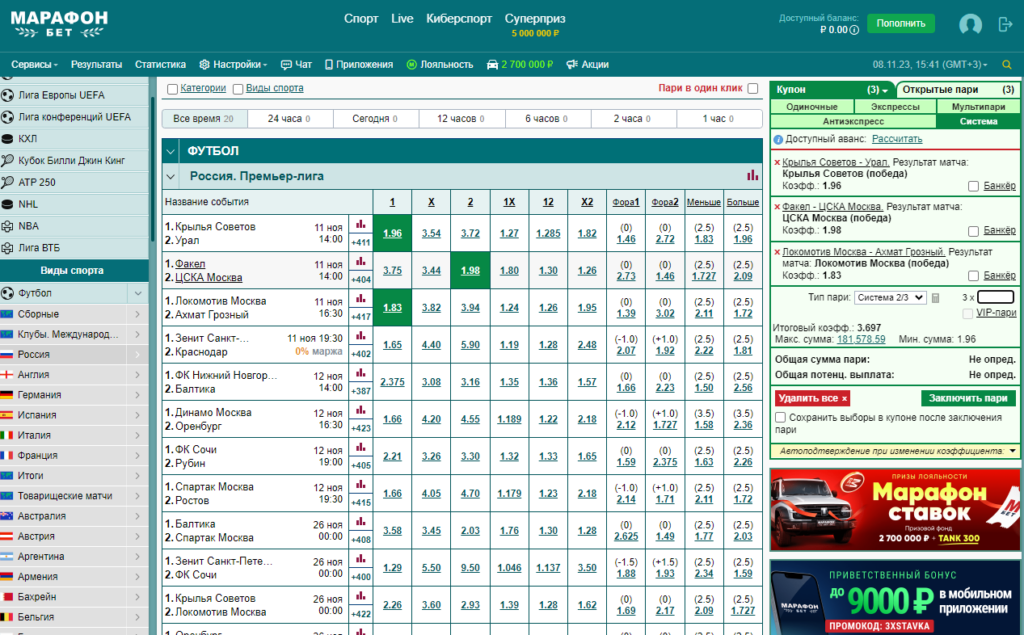Expand auto-confirmation on odds change options
Viewport: 1024px width, 635px height.
[x=1012, y=451]
